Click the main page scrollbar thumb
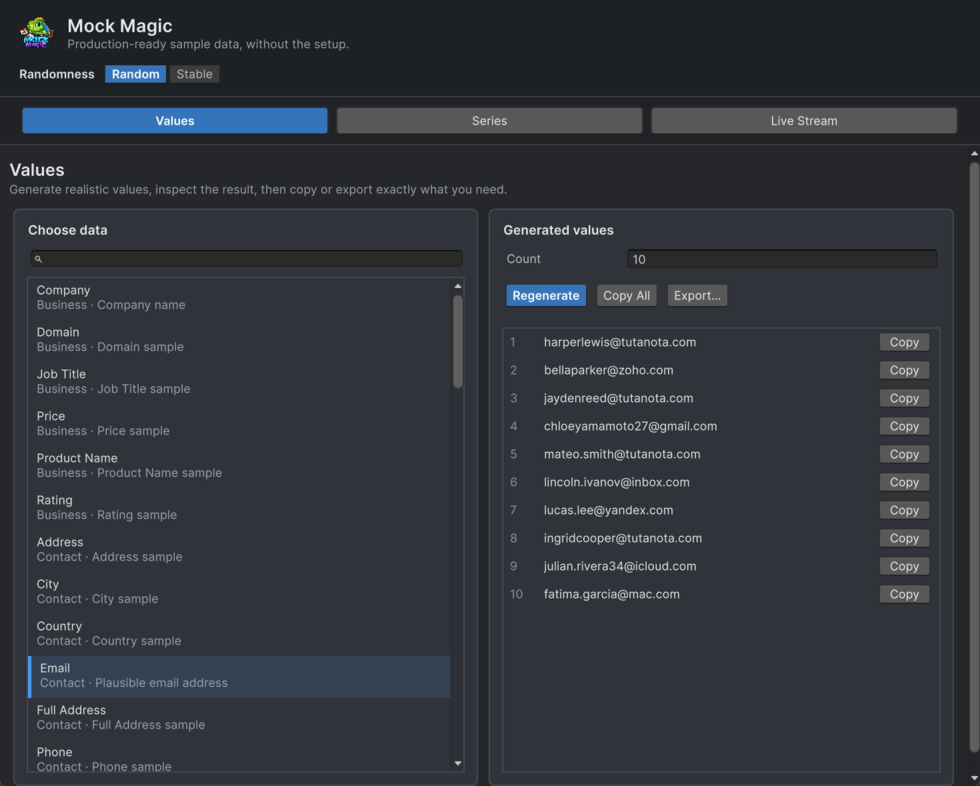Viewport: 980px width, 786px height. (974, 457)
